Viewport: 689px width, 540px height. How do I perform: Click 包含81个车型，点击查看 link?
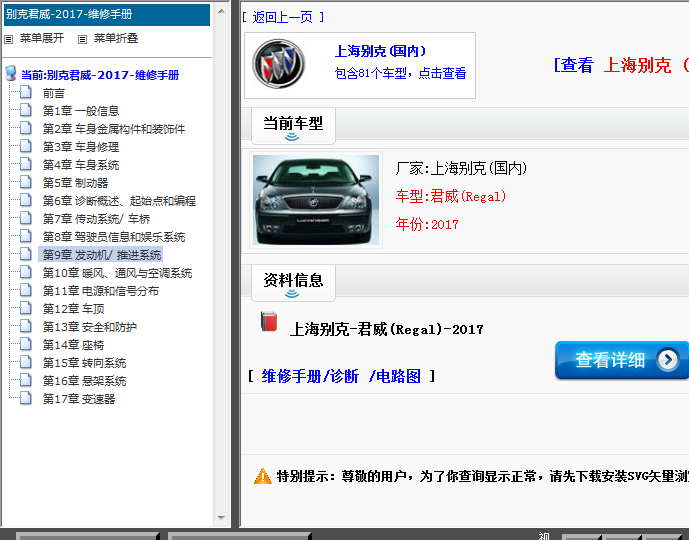pos(400,73)
